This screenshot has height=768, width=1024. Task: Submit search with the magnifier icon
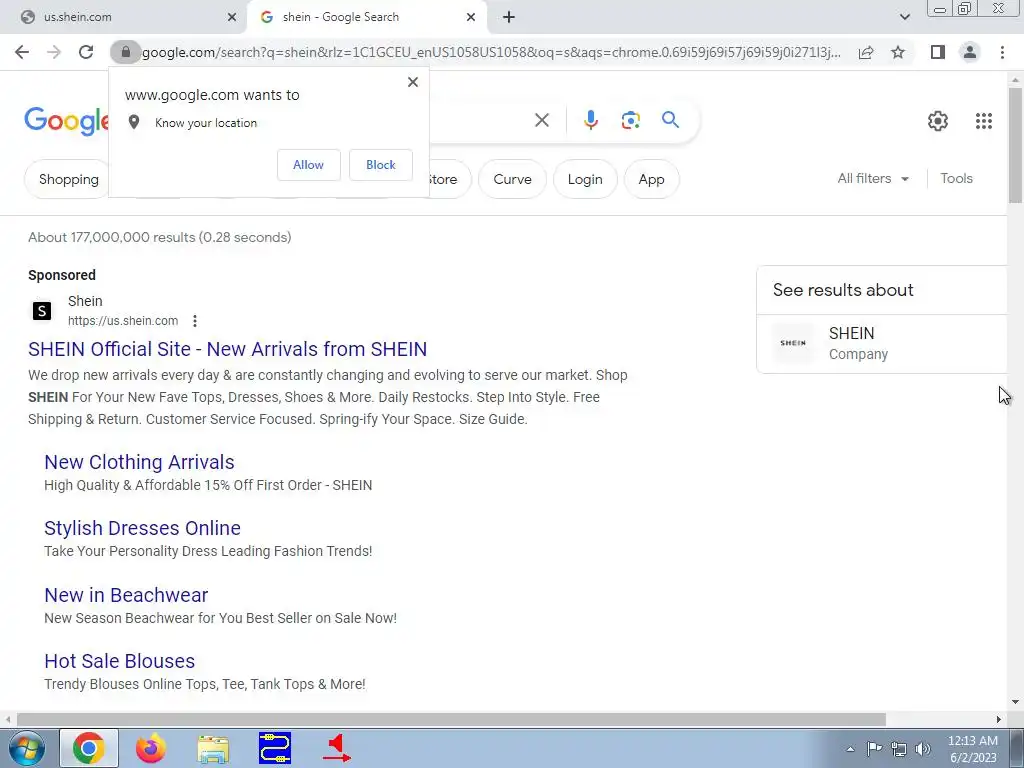(x=670, y=120)
